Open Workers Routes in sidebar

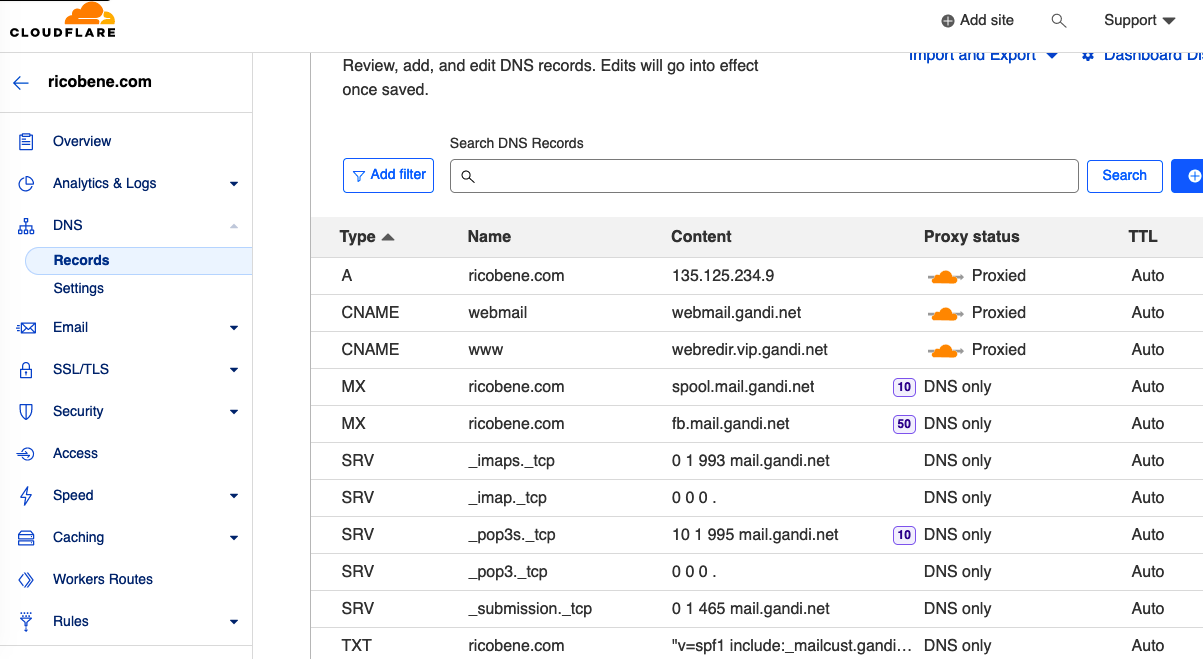pyautogui.click(x=103, y=579)
